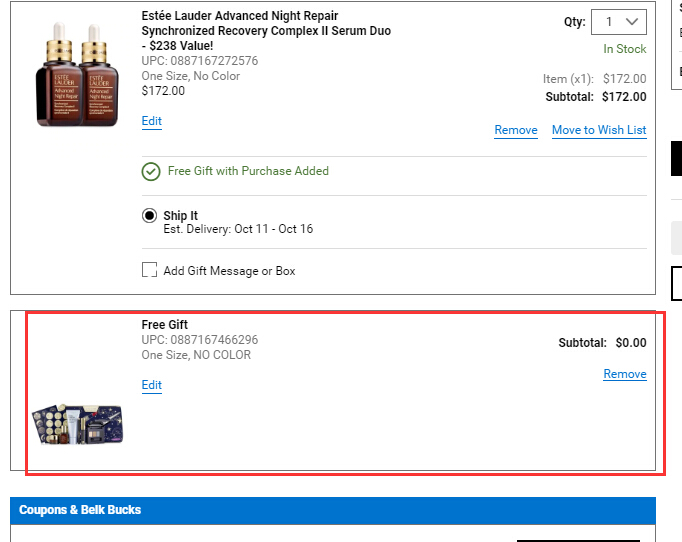
Task: Remove the Estée Lauder serum from the bag
Action: (x=516, y=130)
